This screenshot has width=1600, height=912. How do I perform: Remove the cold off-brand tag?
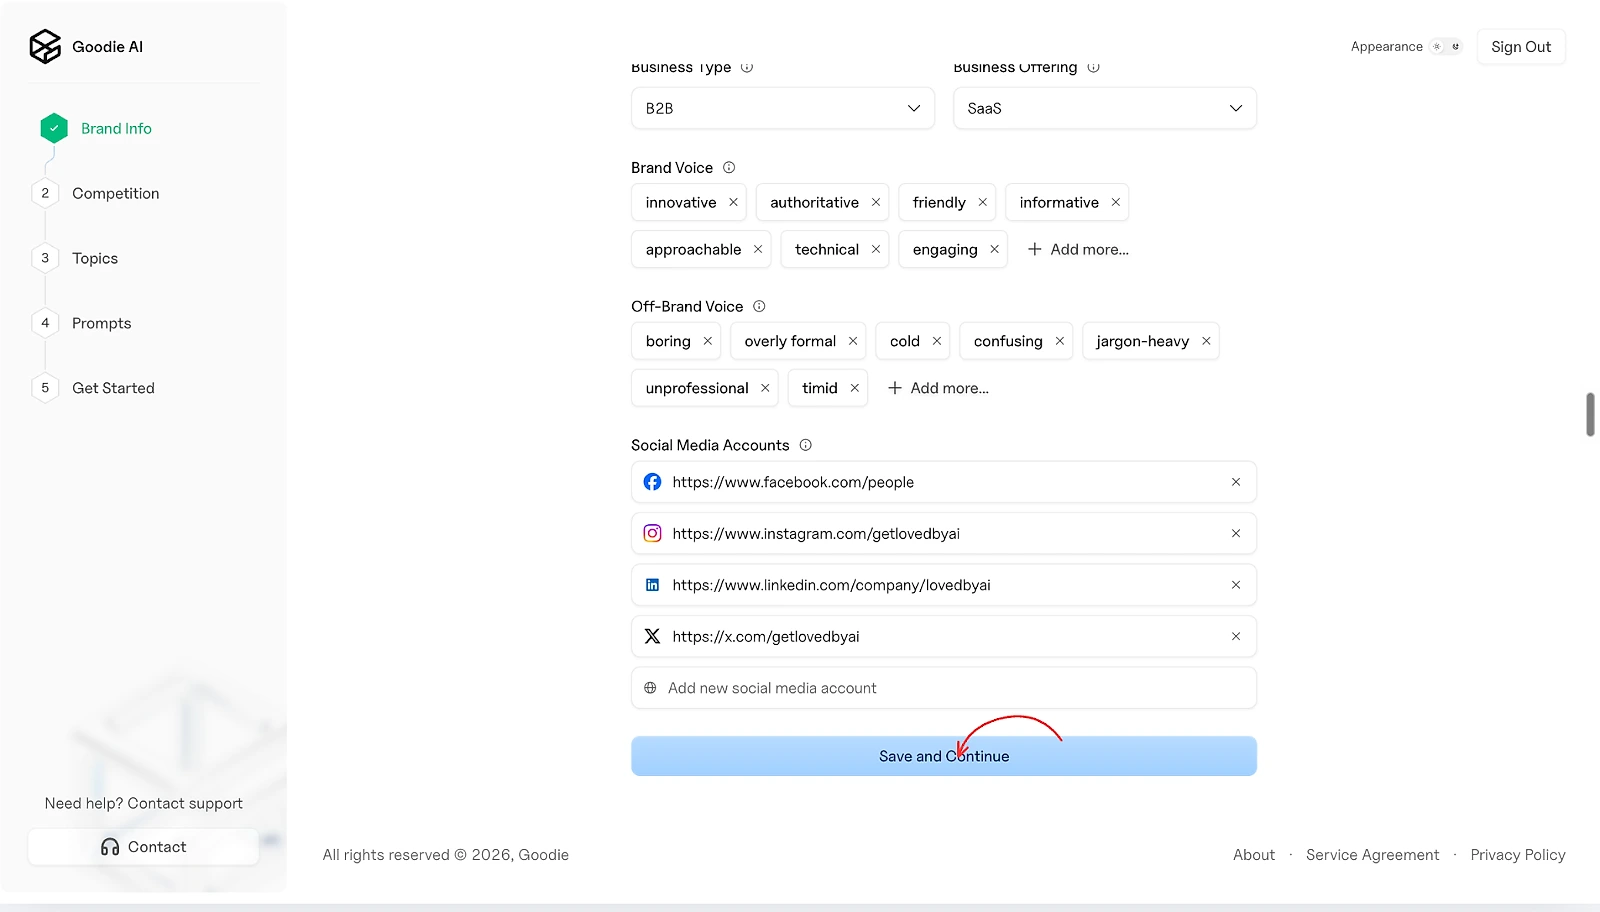click(937, 341)
